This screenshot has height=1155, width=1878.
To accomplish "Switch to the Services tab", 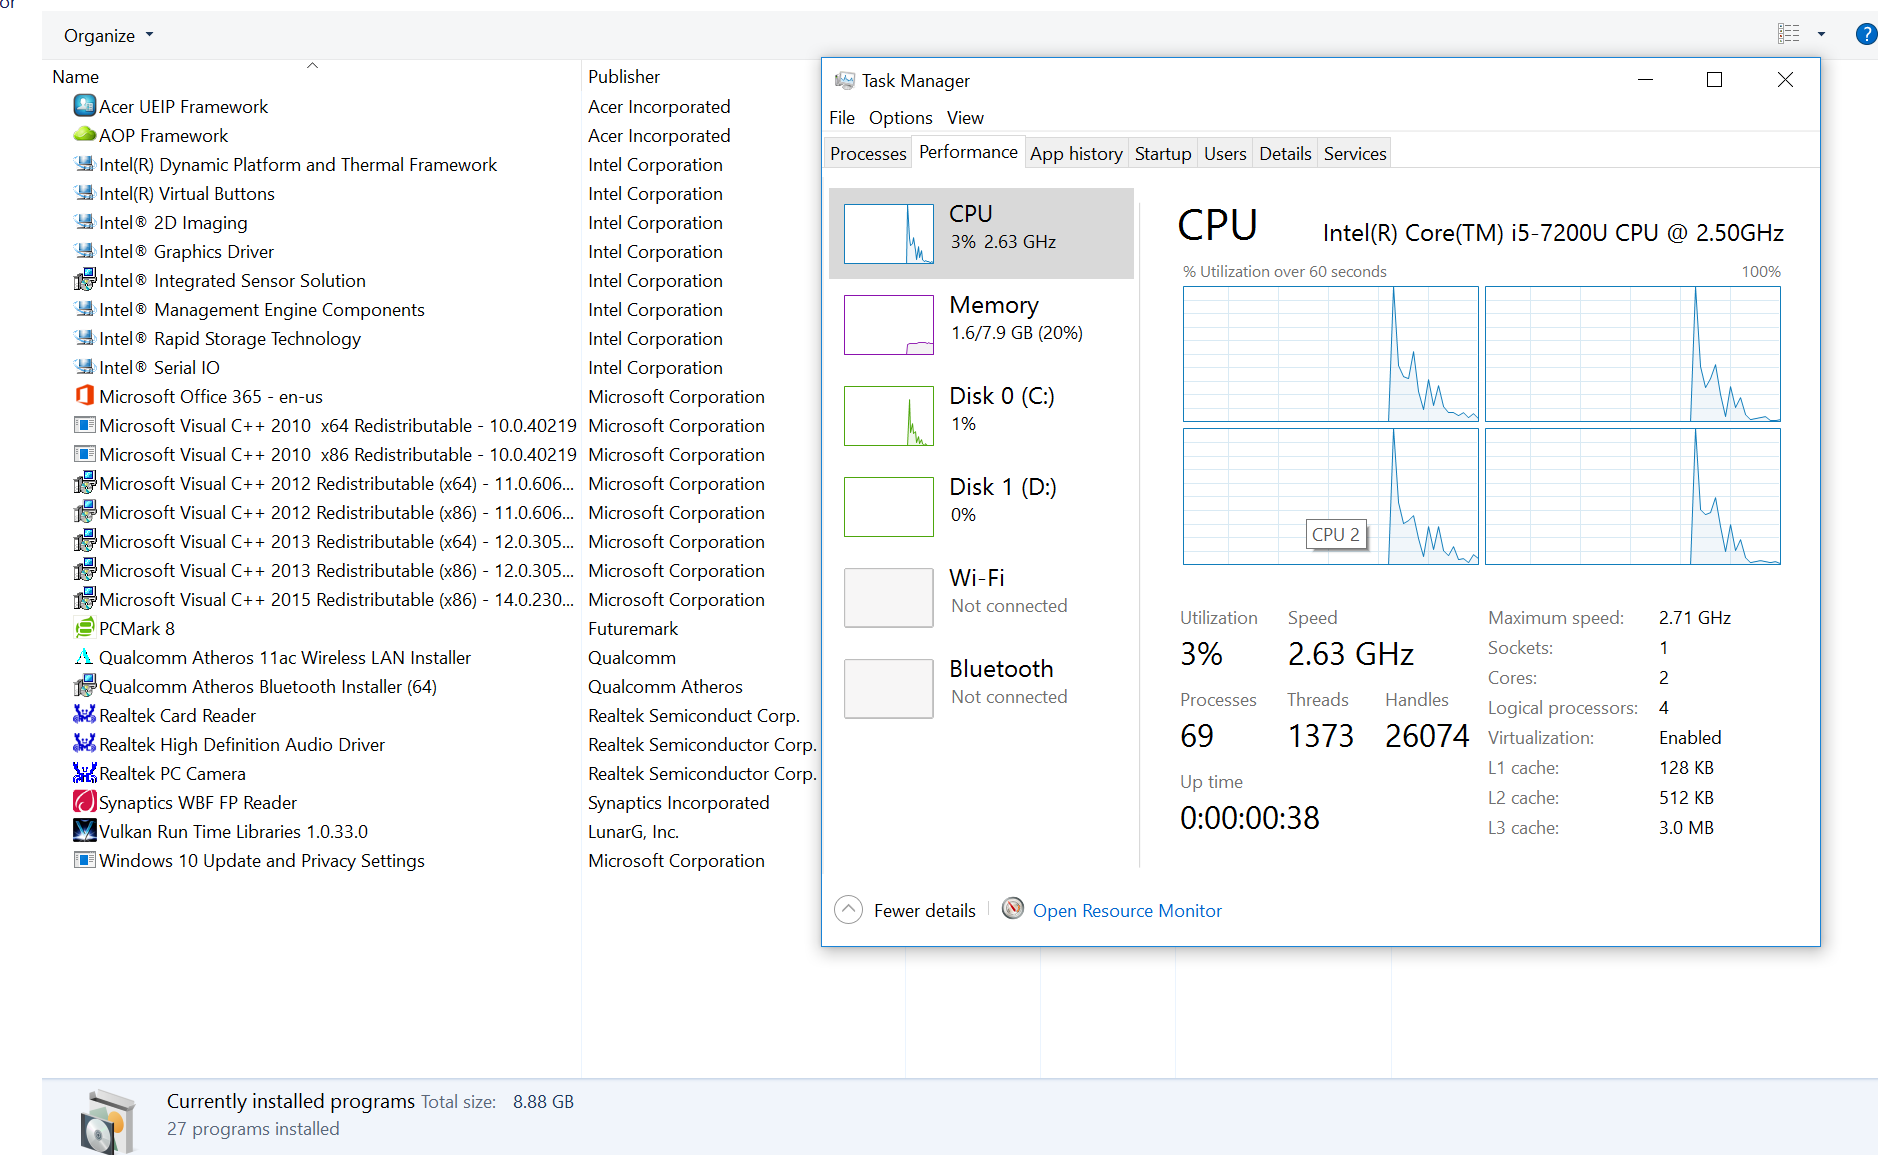I will [1355, 153].
